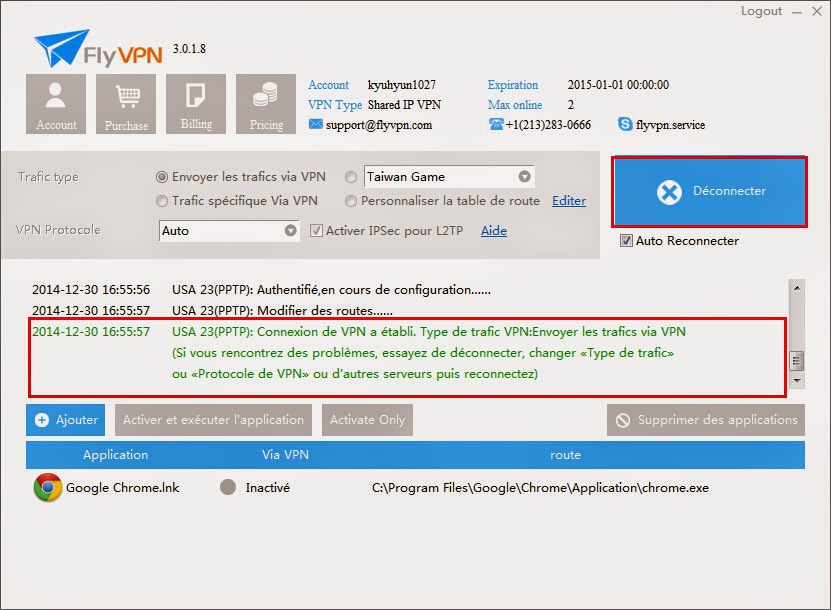Screen dimensions: 831x610
Task: Click the telephone icon next to the support number
Action: [x=496, y=124]
